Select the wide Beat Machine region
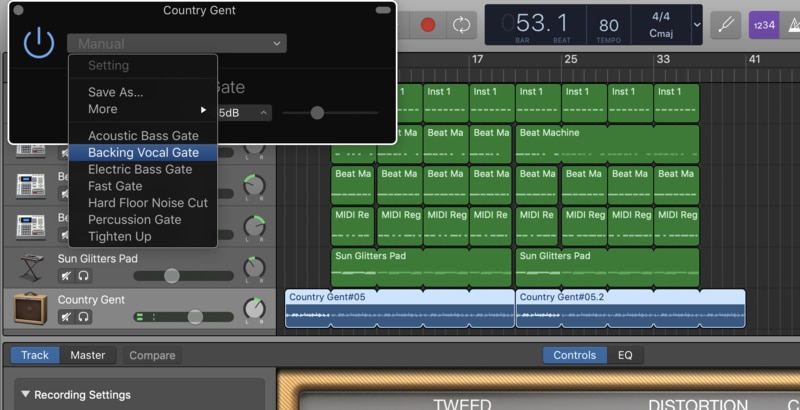 pyautogui.click(x=607, y=144)
